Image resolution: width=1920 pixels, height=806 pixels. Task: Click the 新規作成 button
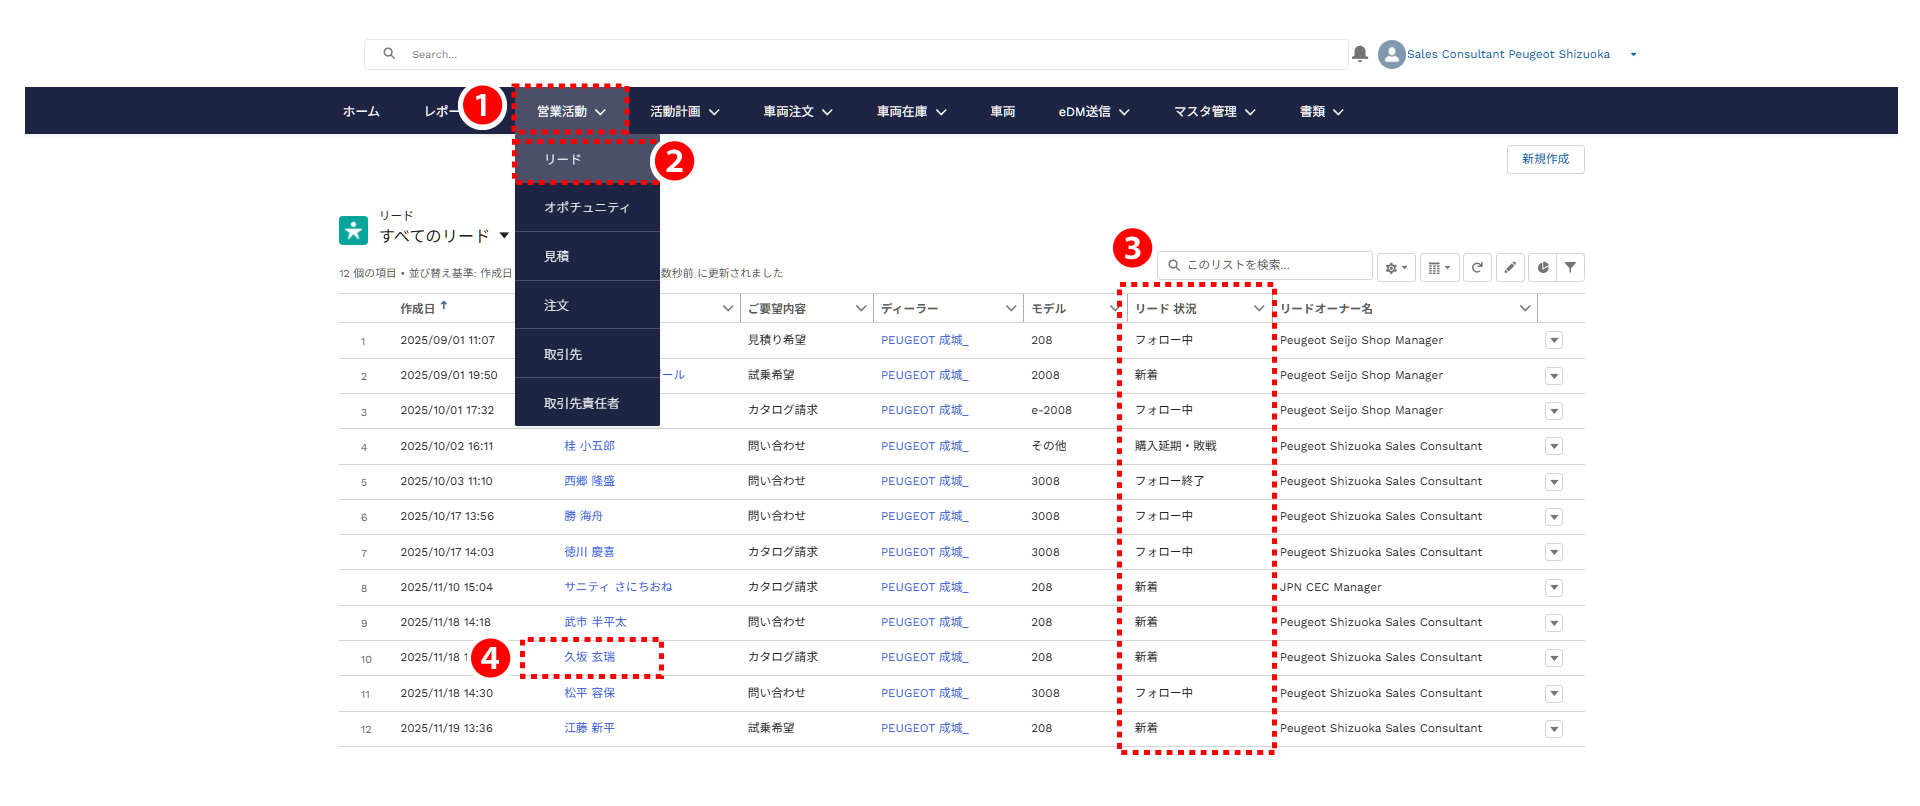(1545, 159)
